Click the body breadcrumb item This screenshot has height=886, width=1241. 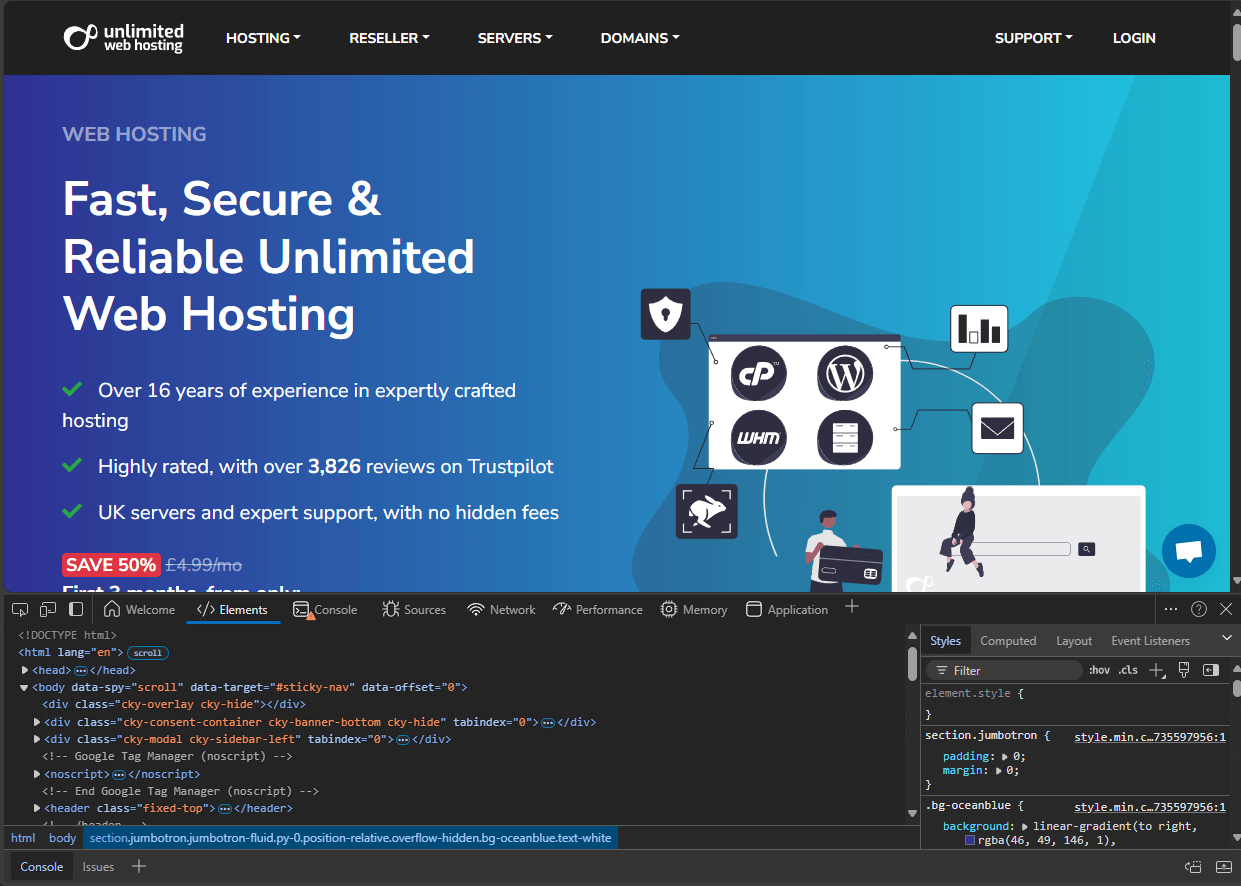62,838
